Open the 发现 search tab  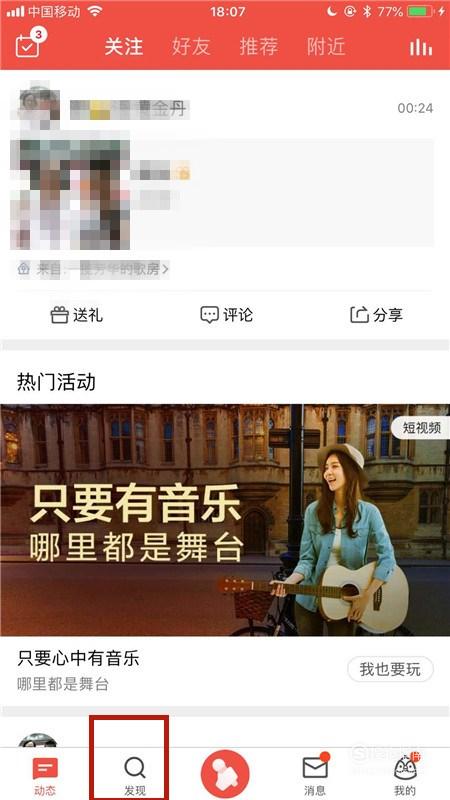[135, 776]
